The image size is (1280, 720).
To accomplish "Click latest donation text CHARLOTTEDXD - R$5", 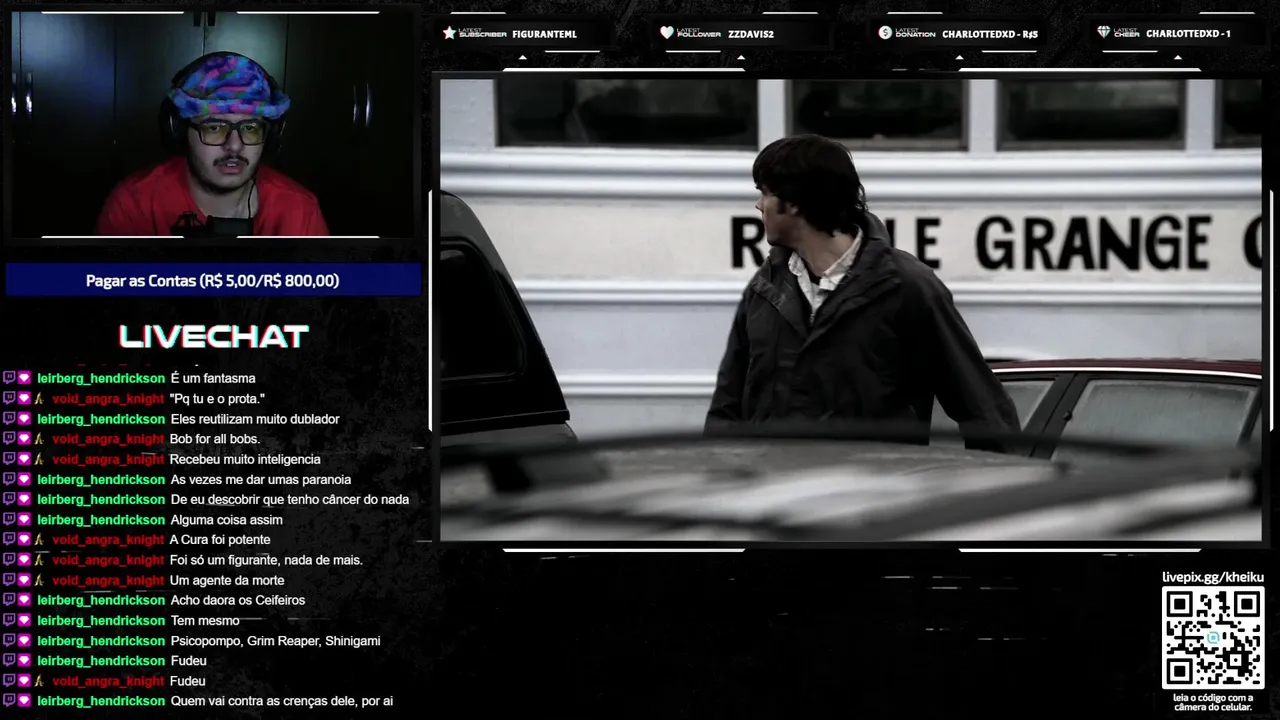I will [990, 34].
